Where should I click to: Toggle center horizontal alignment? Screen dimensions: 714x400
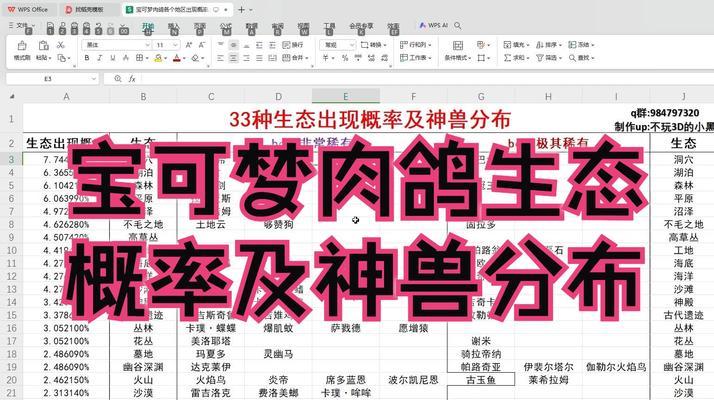point(233,58)
